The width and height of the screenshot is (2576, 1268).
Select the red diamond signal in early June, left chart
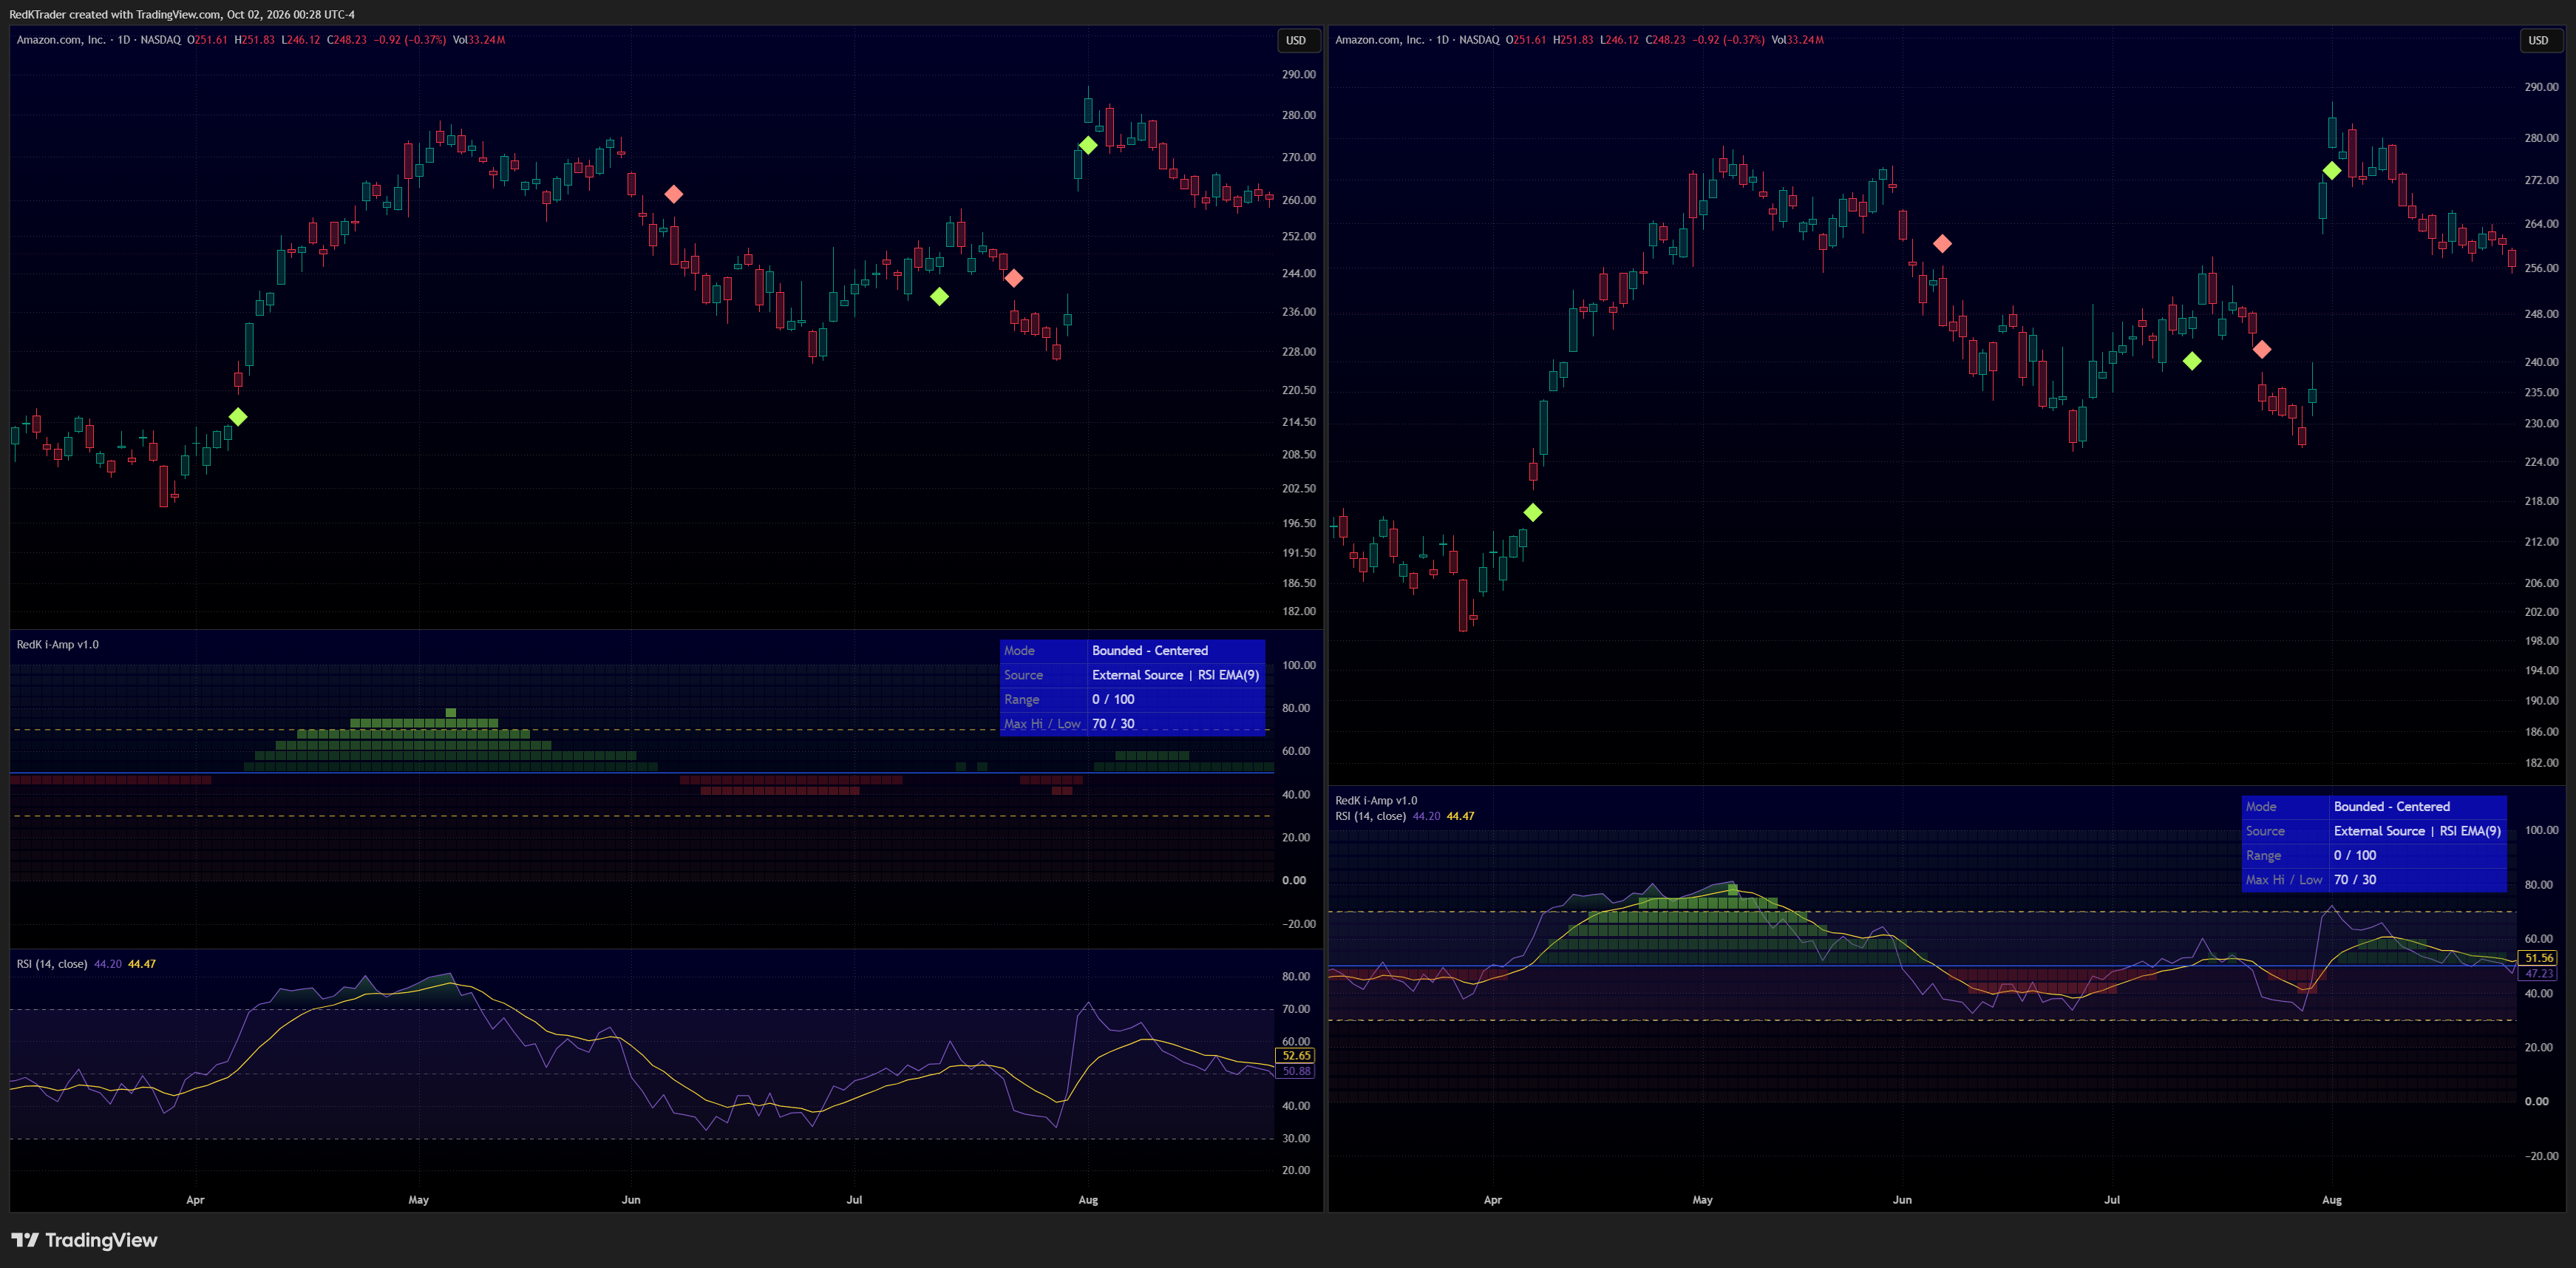674,194
